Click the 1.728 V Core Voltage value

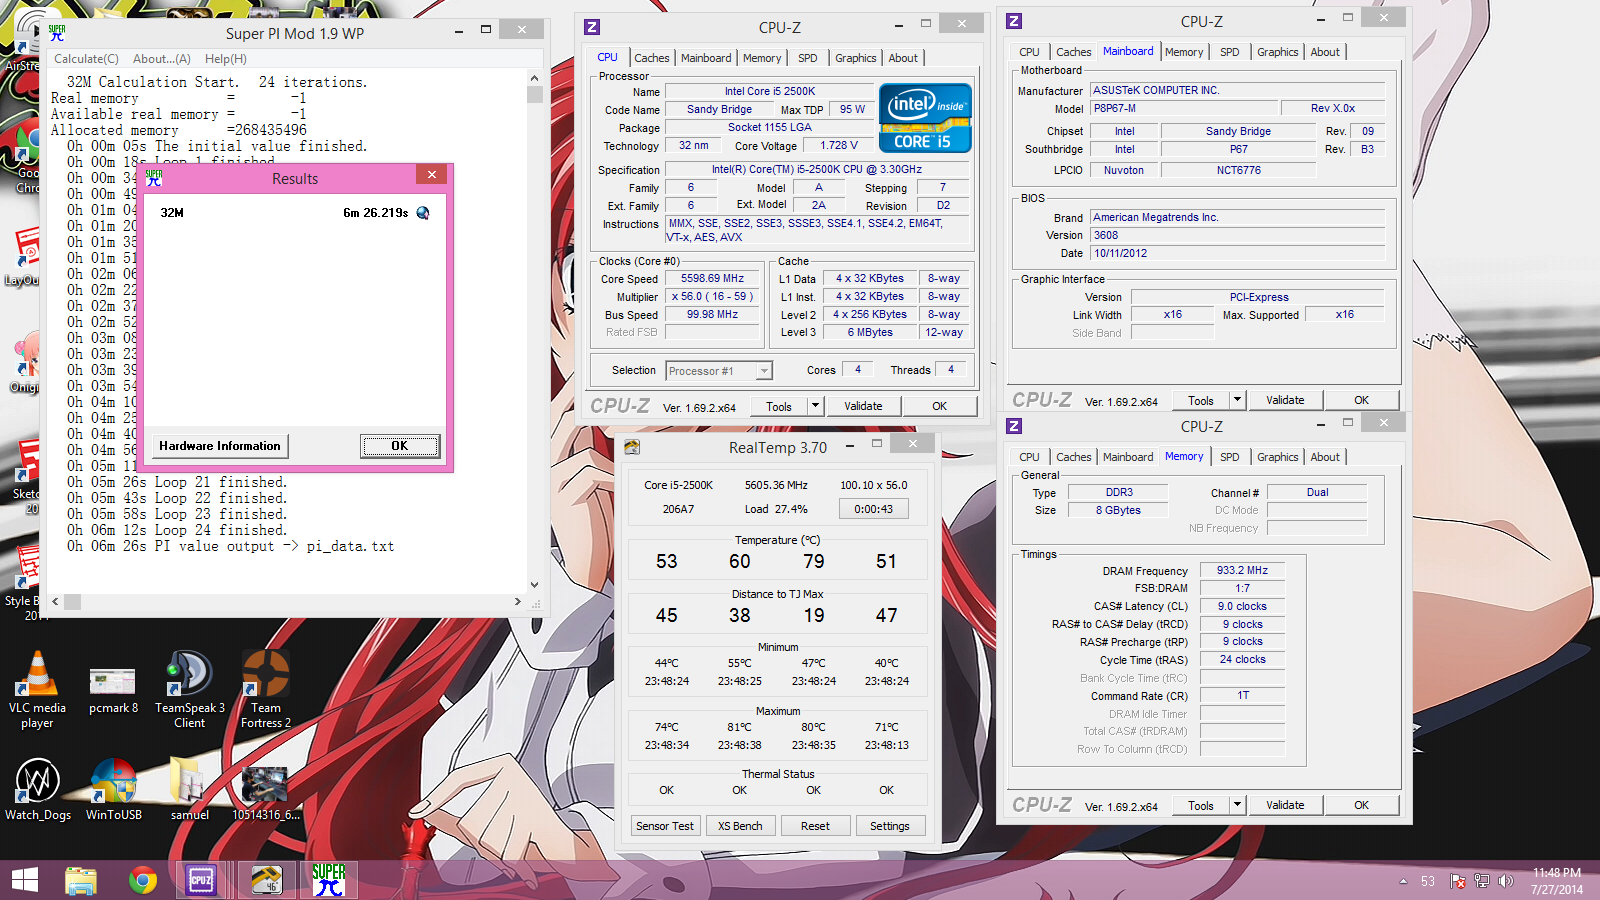click(839, 145)
